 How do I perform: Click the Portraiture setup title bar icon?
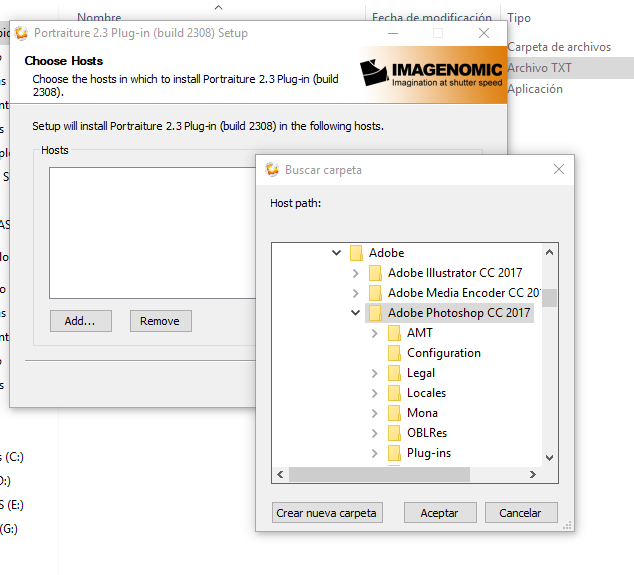click(x=21, y=33)
